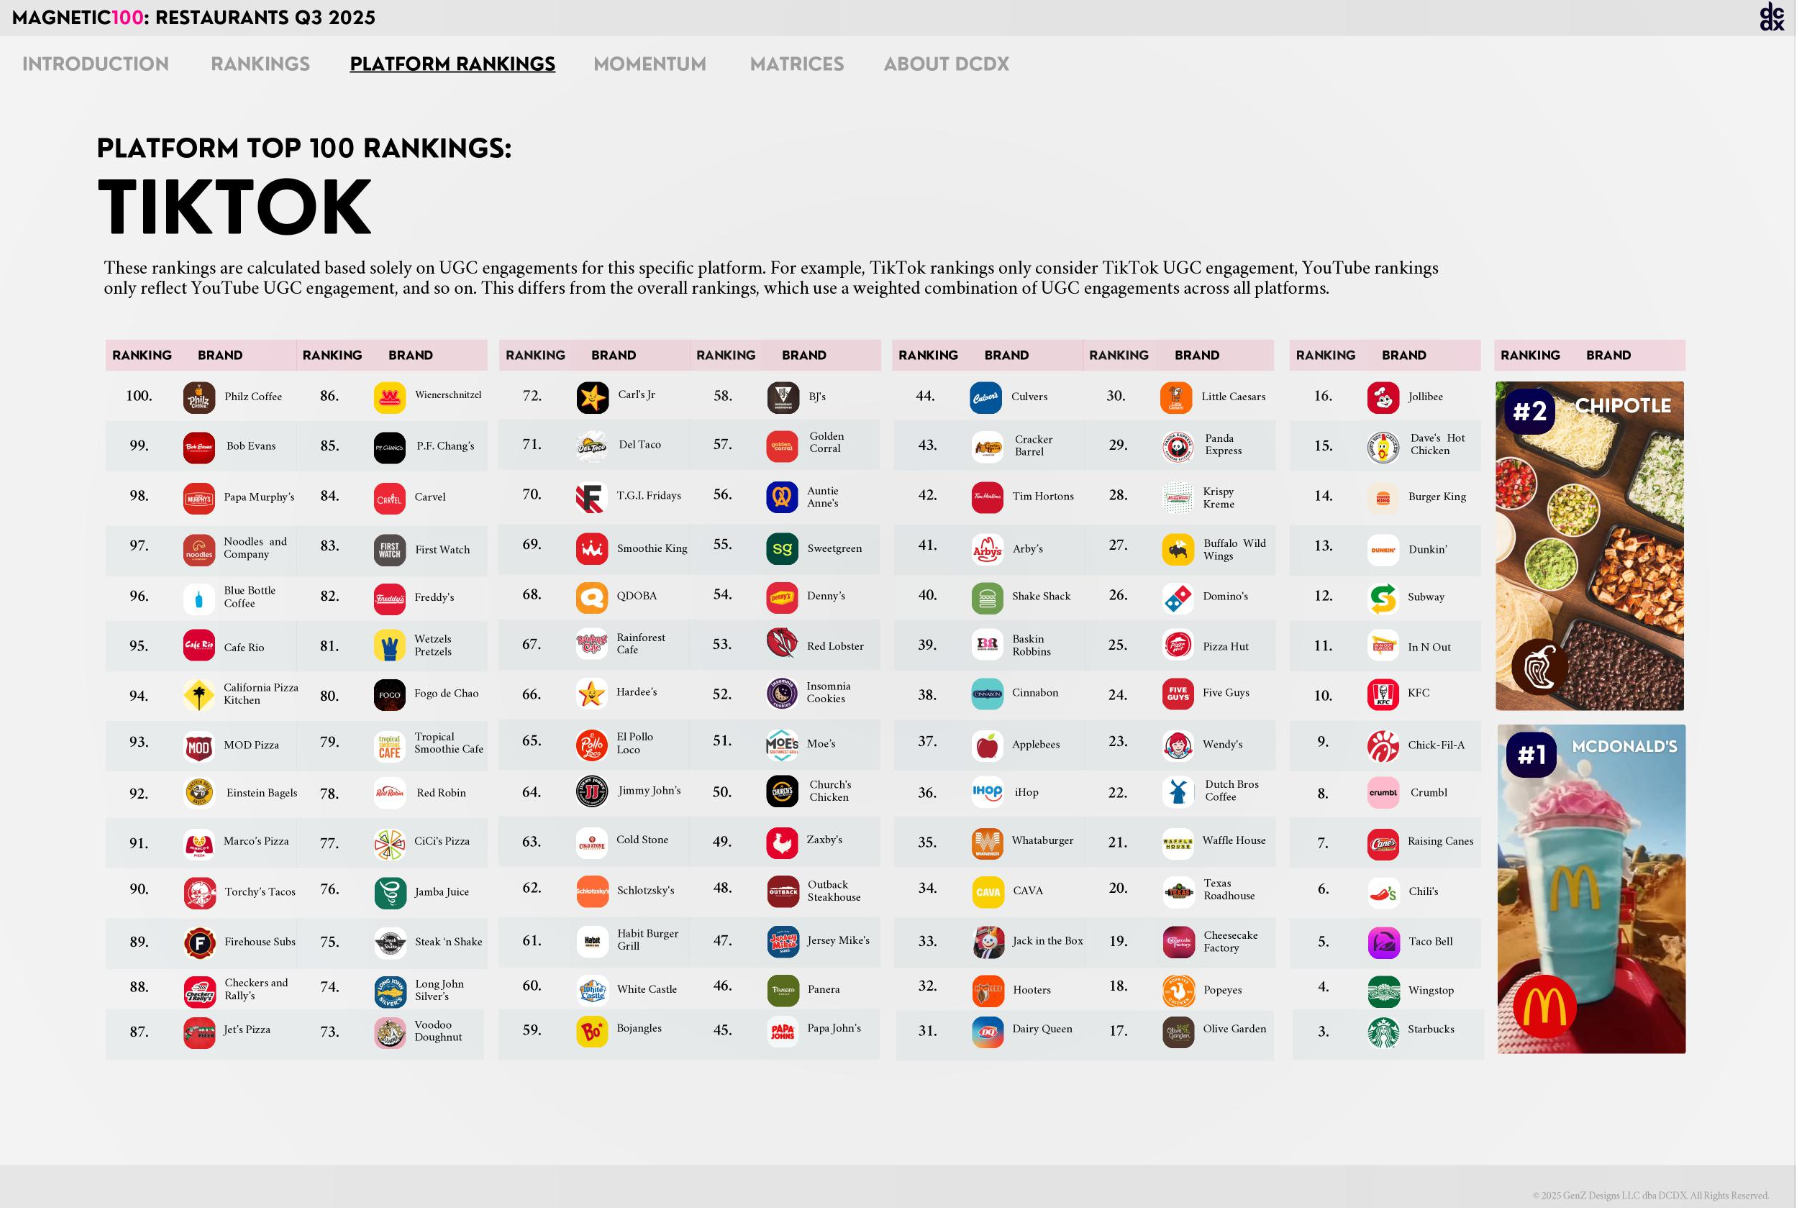Click the Magnetic100 report title
Screen dimensions: 1796x1208
tap(194, 17)
